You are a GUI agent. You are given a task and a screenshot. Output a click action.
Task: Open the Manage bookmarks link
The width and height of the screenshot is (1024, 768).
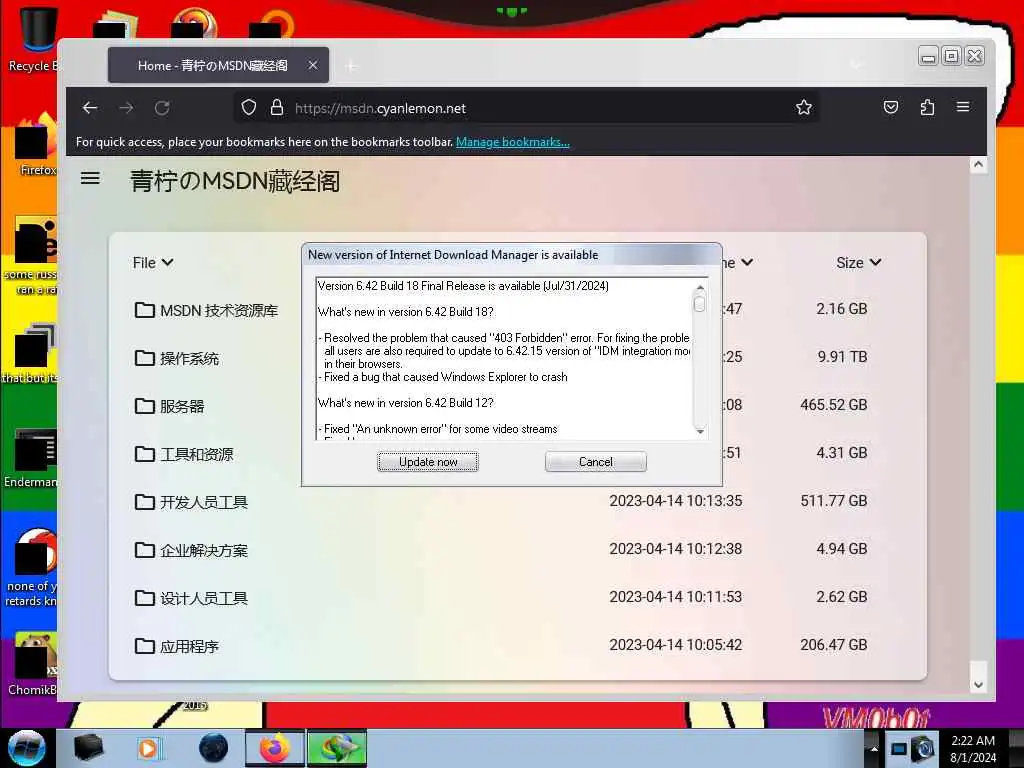pyautogui.click(x=513, y=142)
